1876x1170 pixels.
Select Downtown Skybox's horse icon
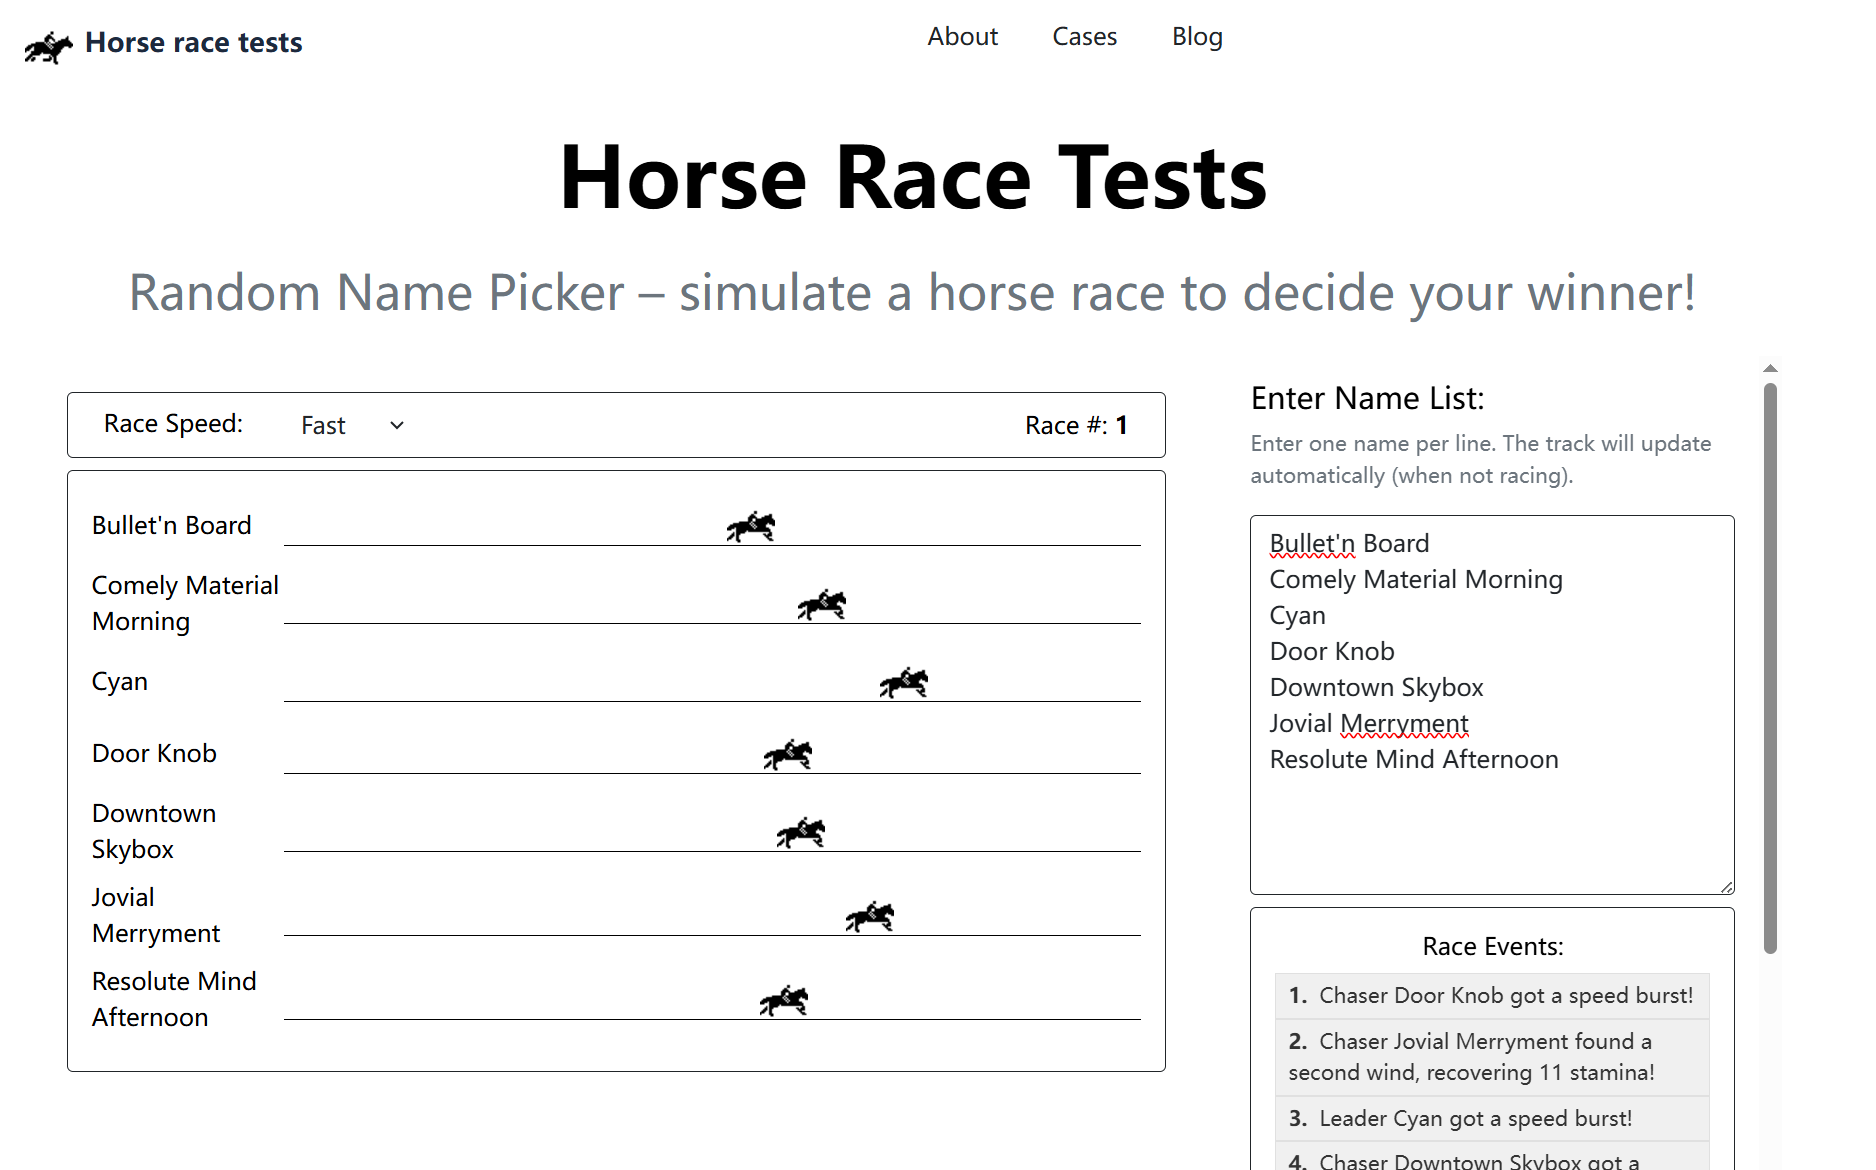tap(803, 830)
